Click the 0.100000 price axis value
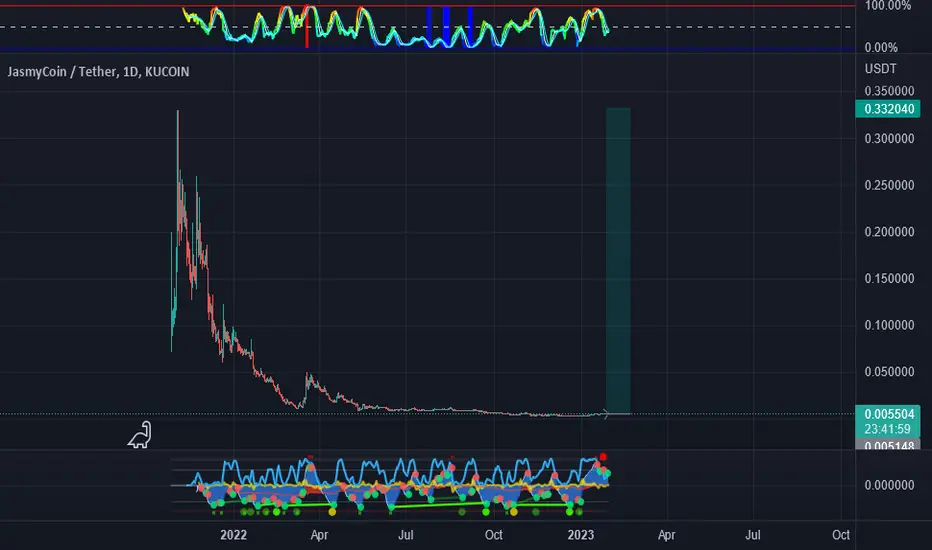Viewport: 932px width, 550px height. [x=889, y=325]
